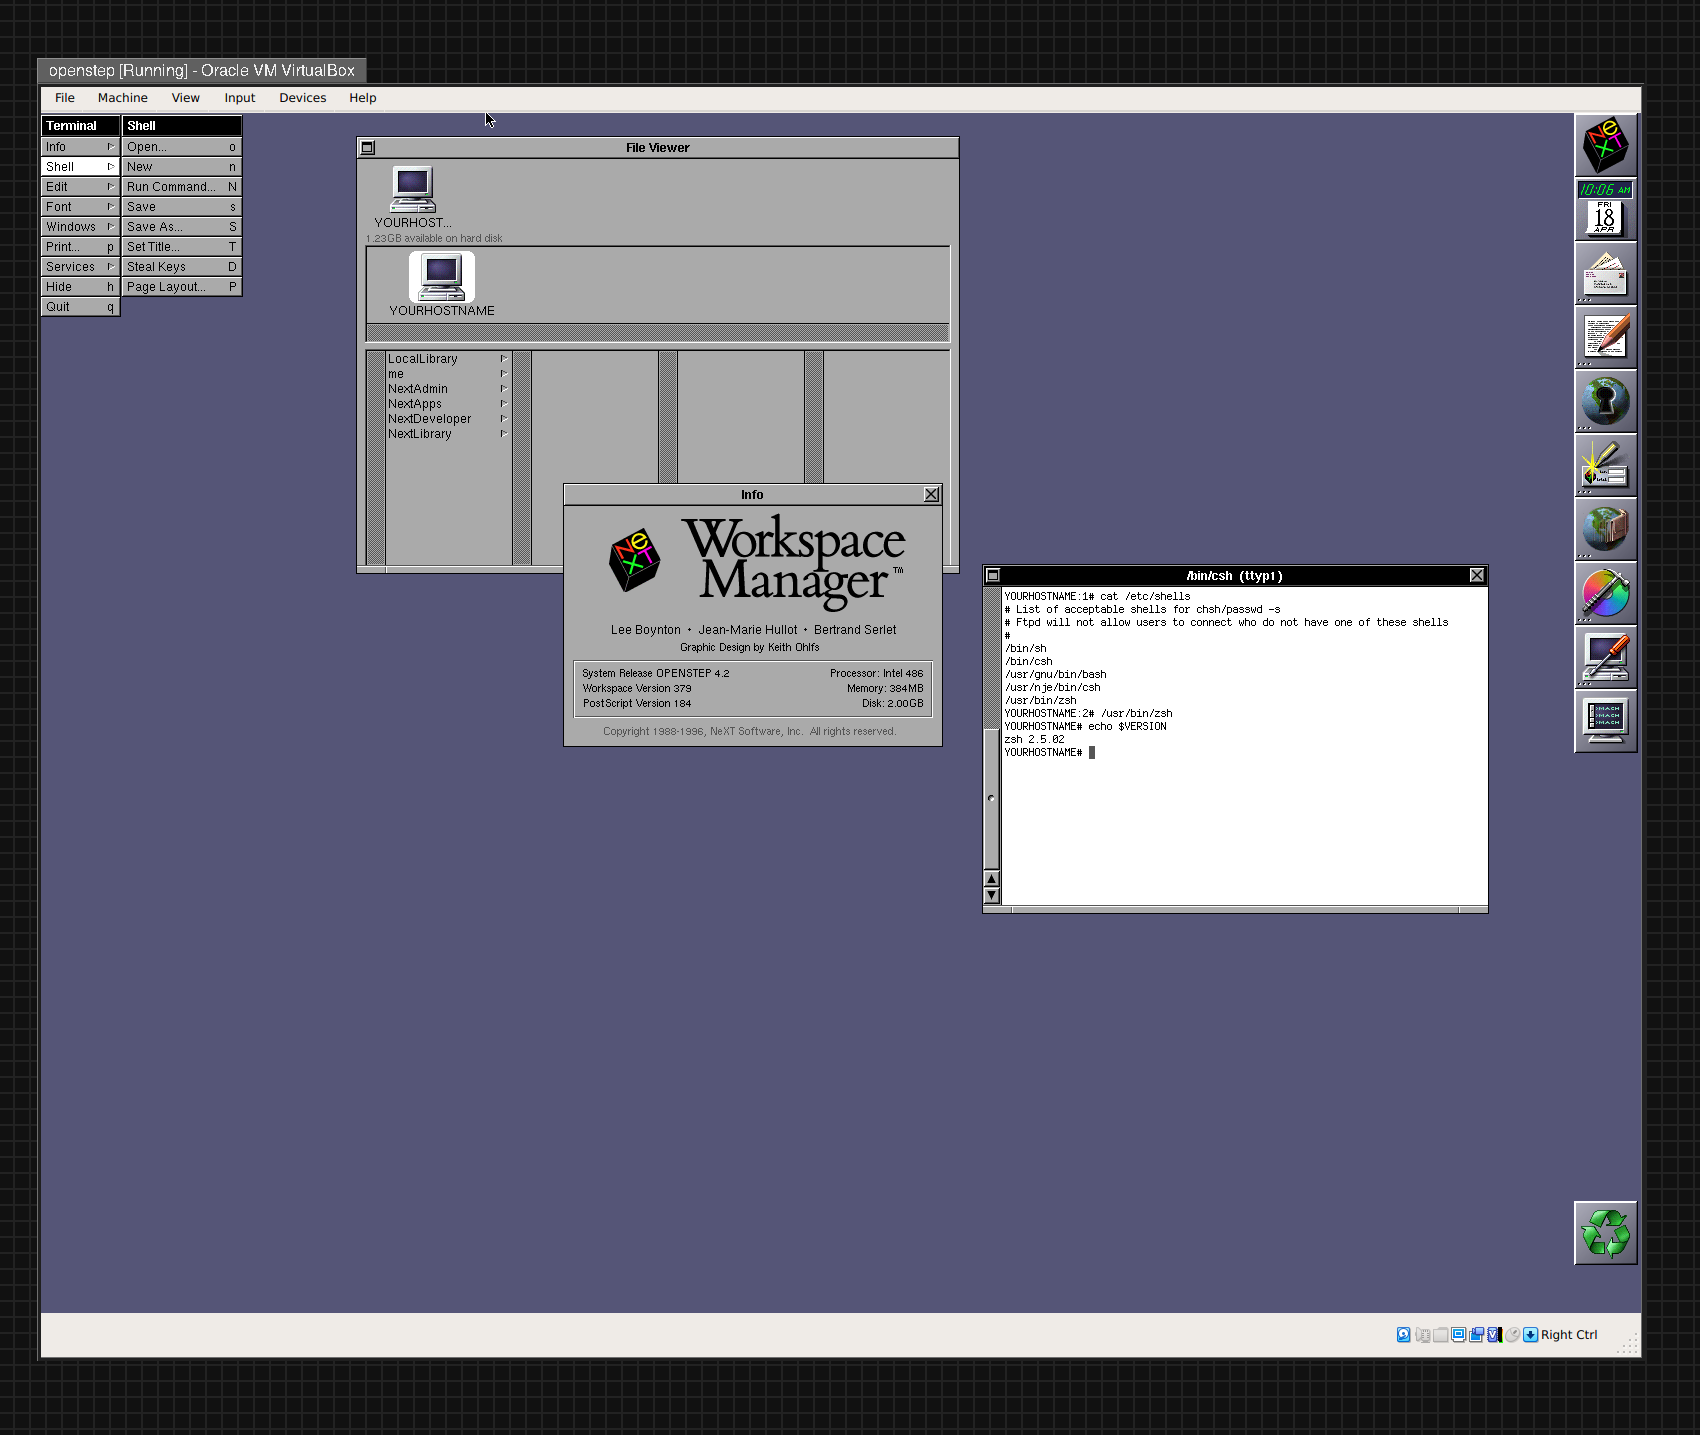
Task: Click the File Viewer miniaturize button
Action: (x=367, y=148)
